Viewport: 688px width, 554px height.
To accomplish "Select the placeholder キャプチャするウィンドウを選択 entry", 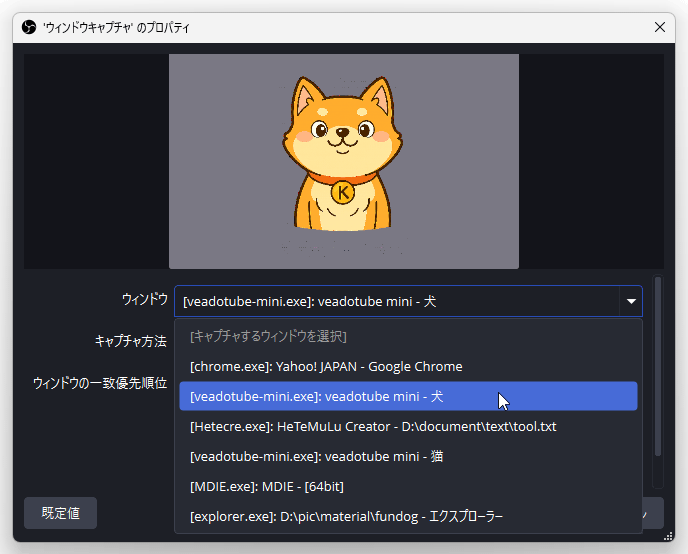I will point(268,337).
